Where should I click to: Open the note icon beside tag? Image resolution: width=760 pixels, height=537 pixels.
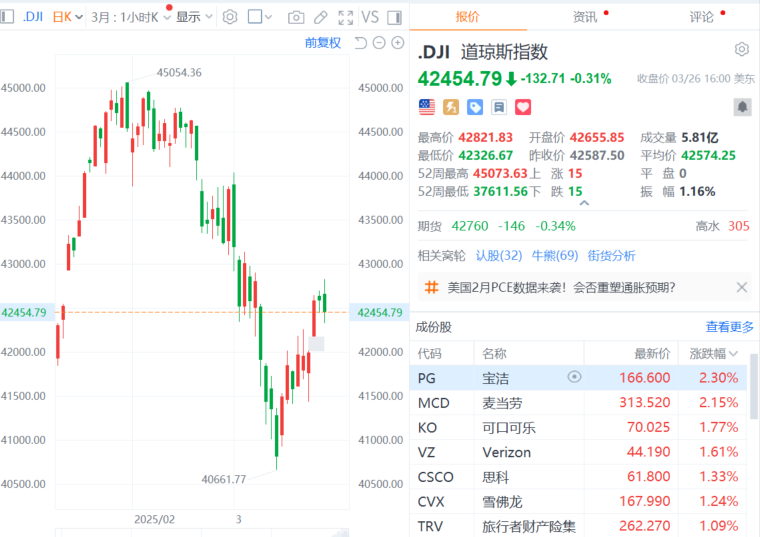pos(499,107)
